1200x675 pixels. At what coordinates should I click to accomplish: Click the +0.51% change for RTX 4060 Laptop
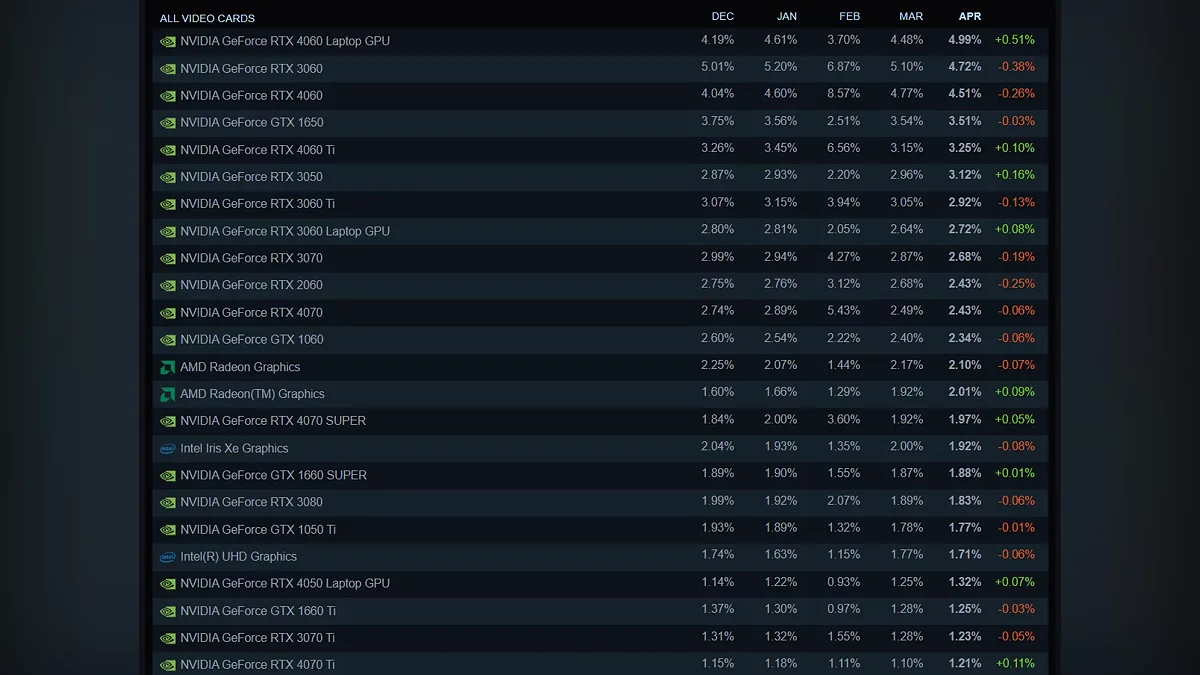point(1014,40)
